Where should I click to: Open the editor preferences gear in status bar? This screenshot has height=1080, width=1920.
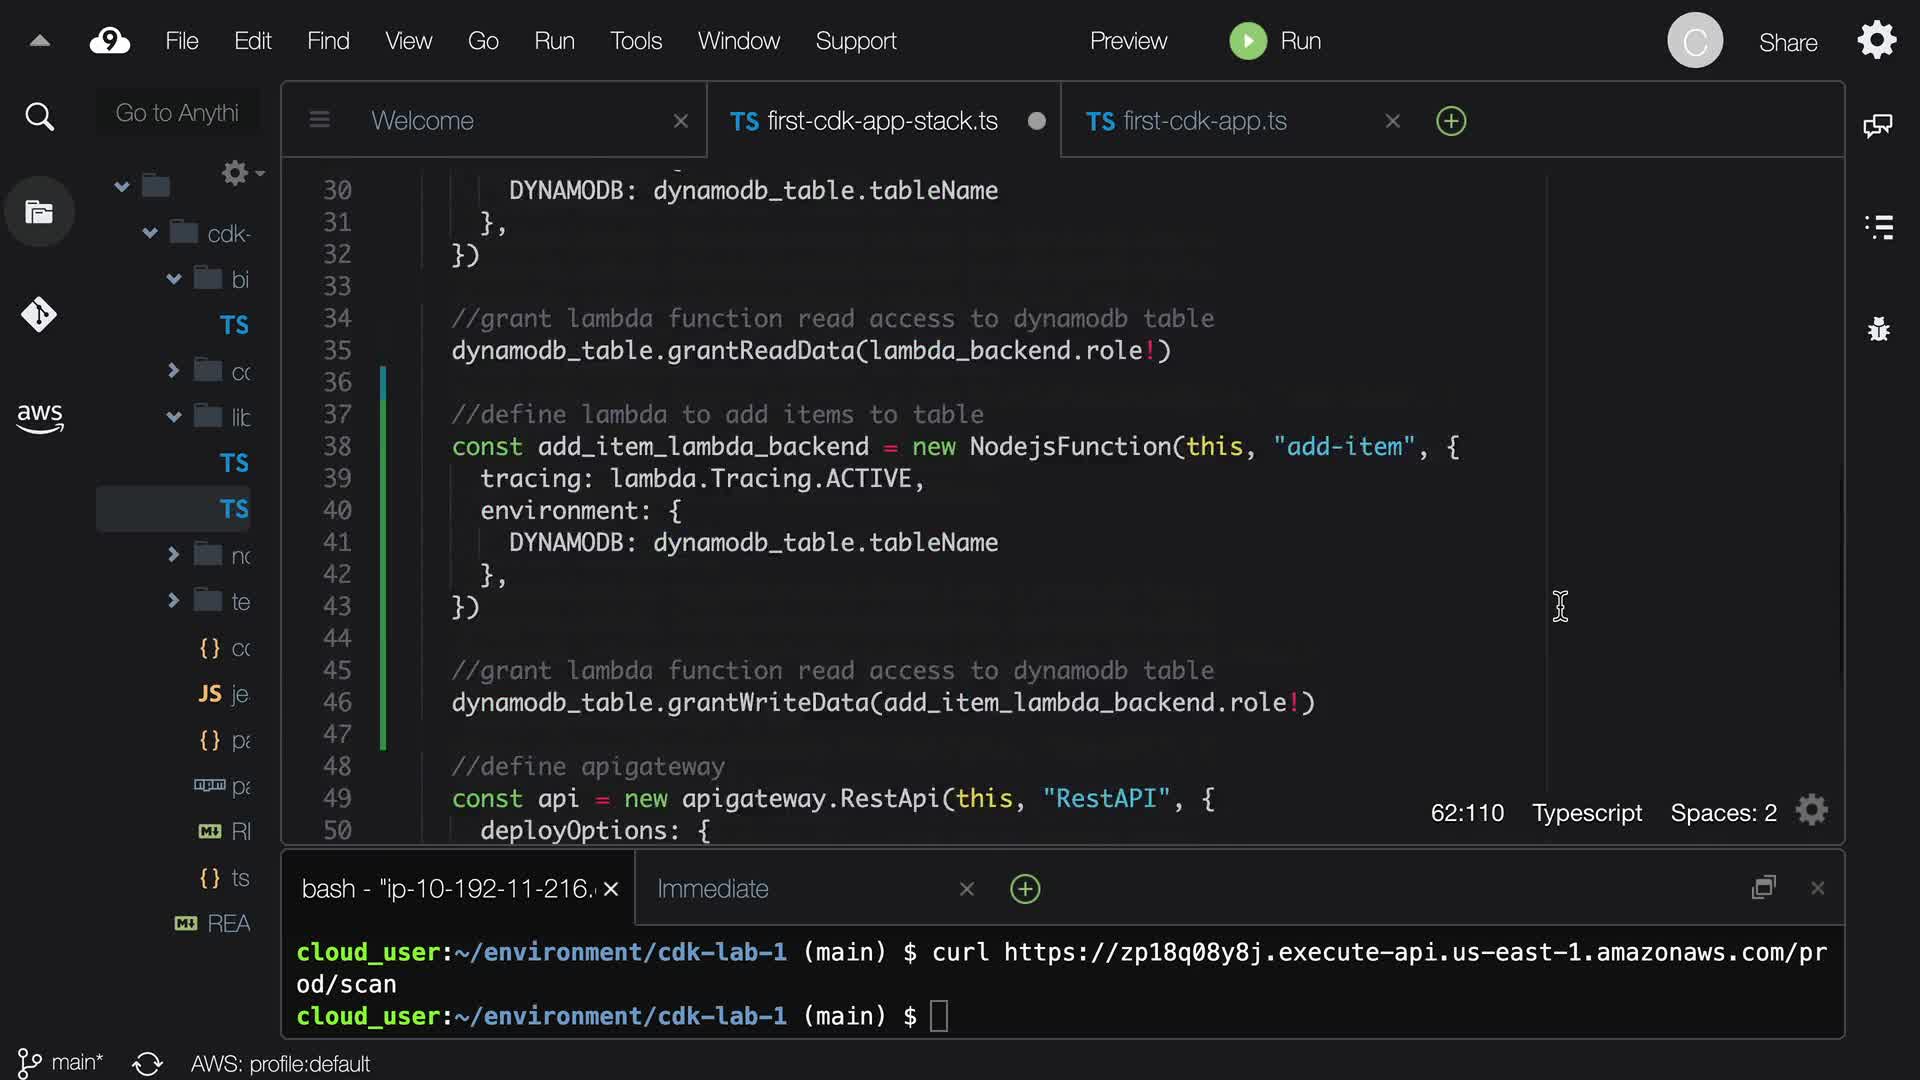coord(1811,811)
